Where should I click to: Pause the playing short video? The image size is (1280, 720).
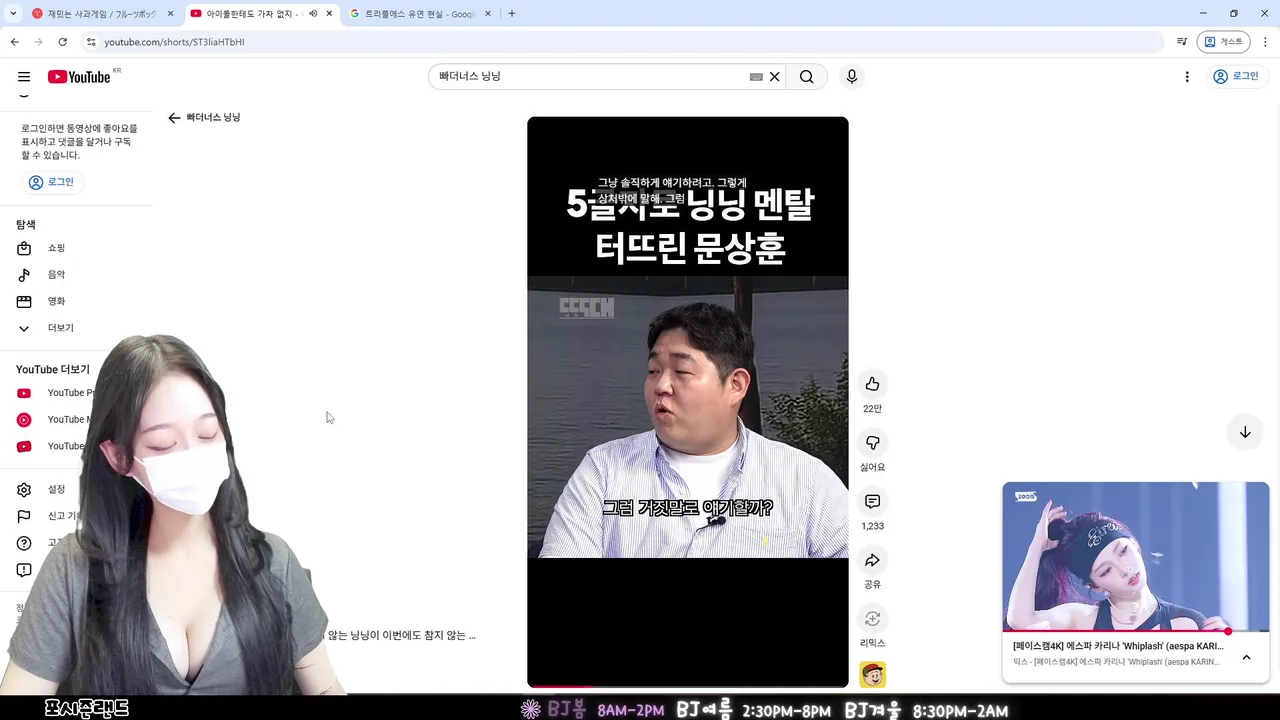pyautogui.click(x=688, y=402)
